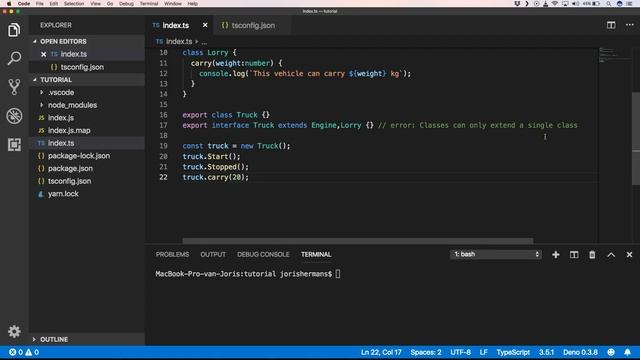Open the File menu
640x360 pixels.
(40, 4)
